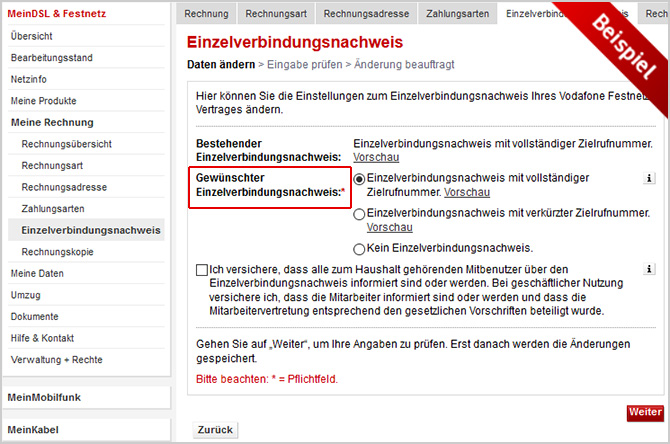Select 'Kein Einzelverbindungsnachweis' radio button

pos(360,248)
